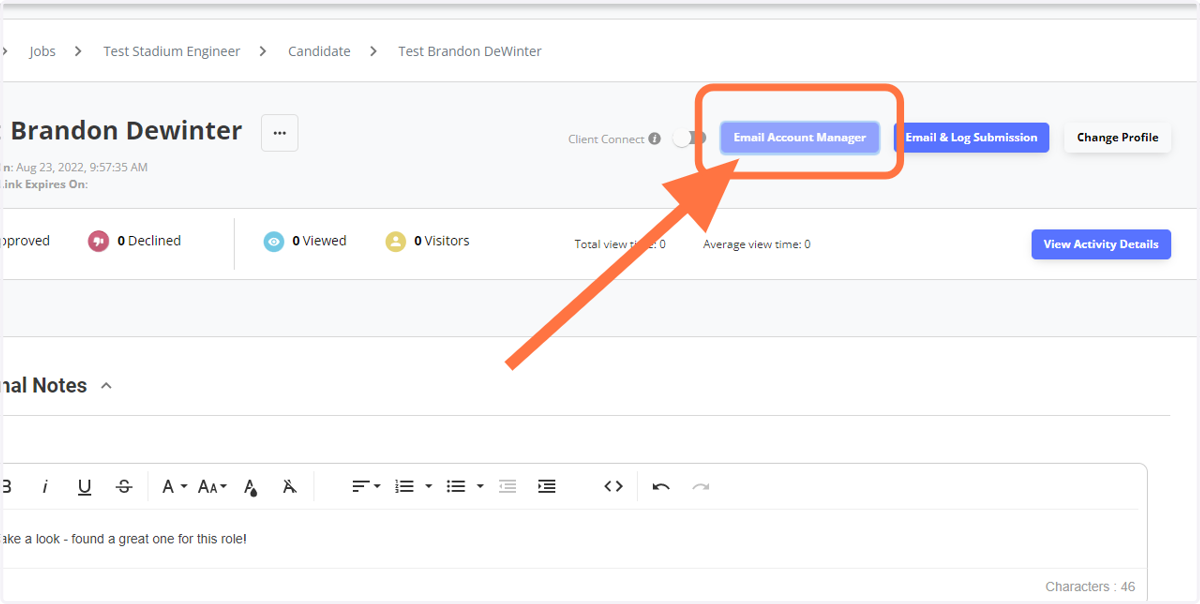Switch to code view

[613, 486]
